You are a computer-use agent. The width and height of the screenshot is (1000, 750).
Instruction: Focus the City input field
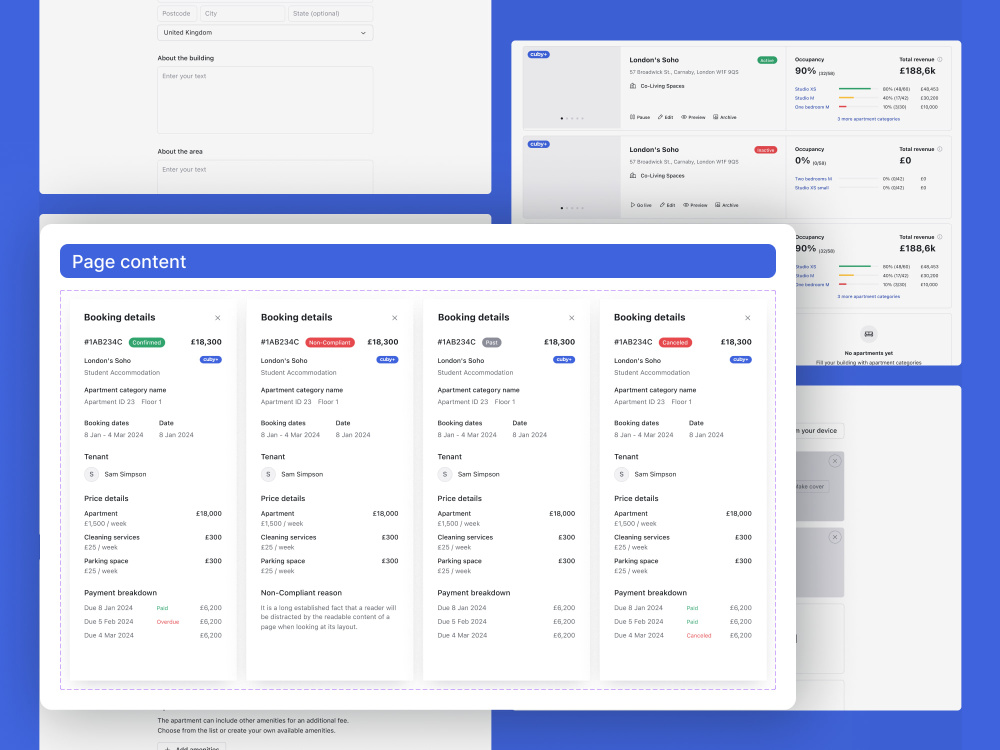pyautogui.click(x=242, y=13)
